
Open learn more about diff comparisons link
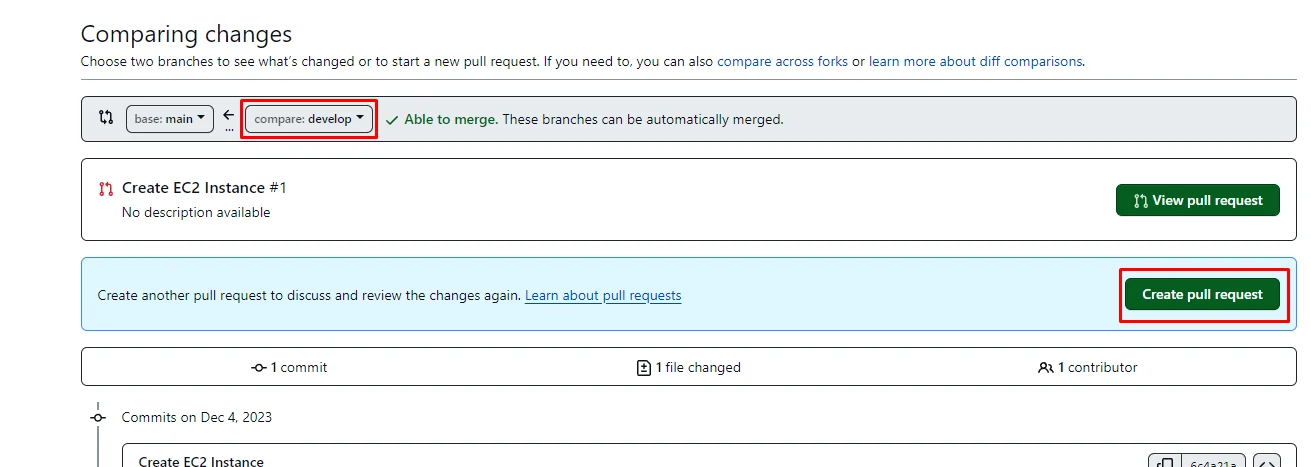[975, 61]
